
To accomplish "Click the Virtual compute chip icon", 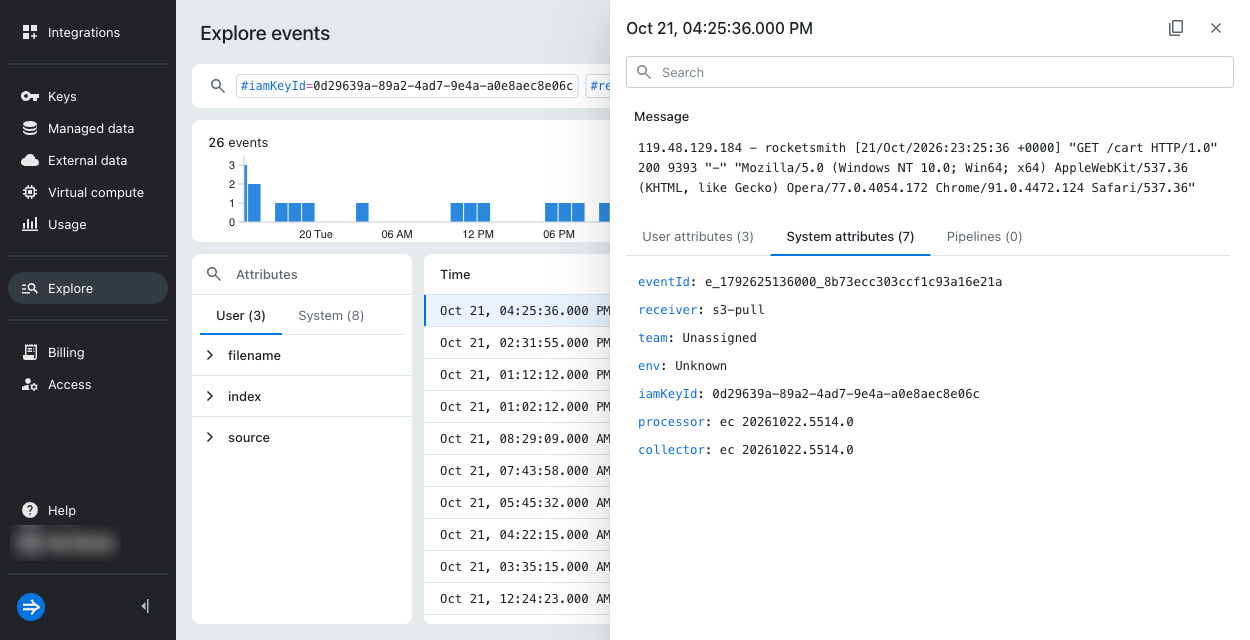I will click(30, 192).
